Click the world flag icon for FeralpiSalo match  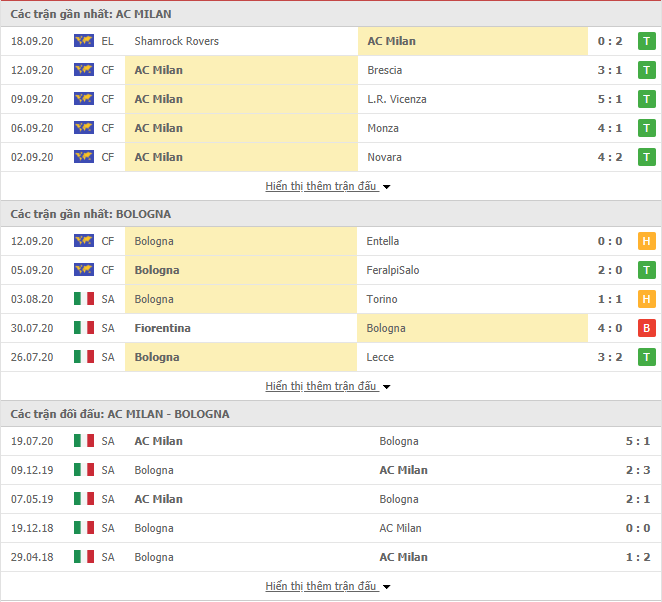pos(84,270)
